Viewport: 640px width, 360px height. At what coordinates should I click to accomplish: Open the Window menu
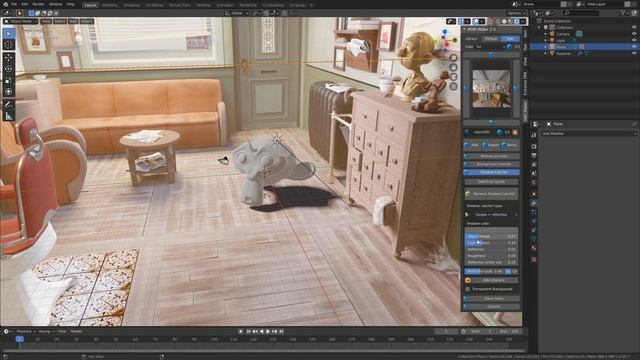56,4
